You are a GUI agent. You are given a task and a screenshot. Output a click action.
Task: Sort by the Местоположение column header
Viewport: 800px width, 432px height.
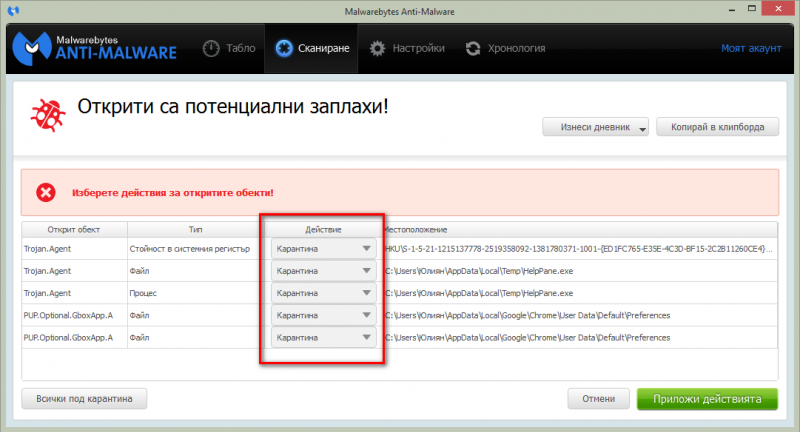click(580, 230)
